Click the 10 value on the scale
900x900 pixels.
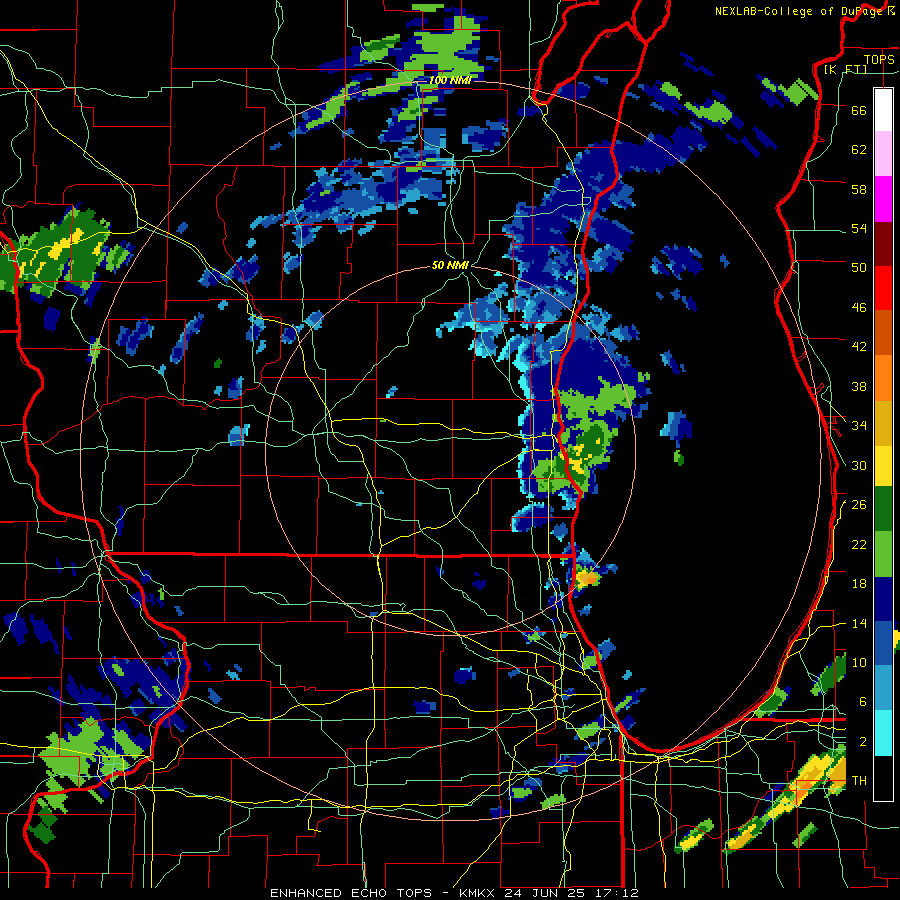[x=859, y=662]
